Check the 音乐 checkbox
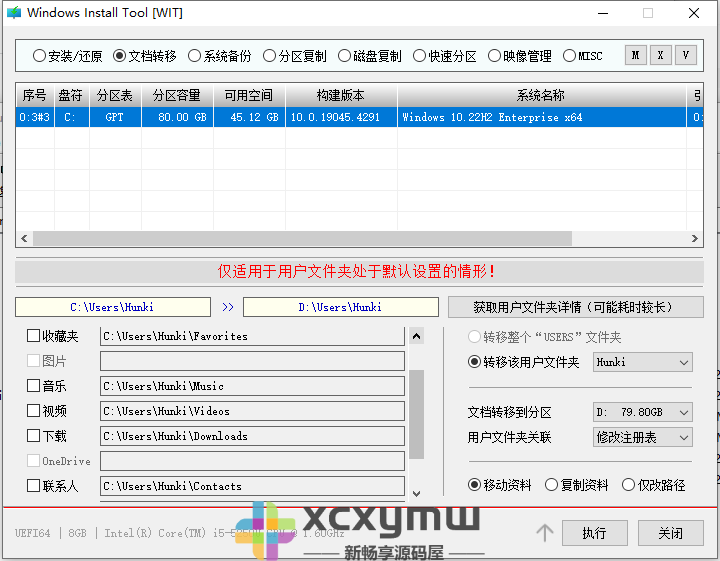The height and width of the screenshot is (561, 720). tap(33, 386)
